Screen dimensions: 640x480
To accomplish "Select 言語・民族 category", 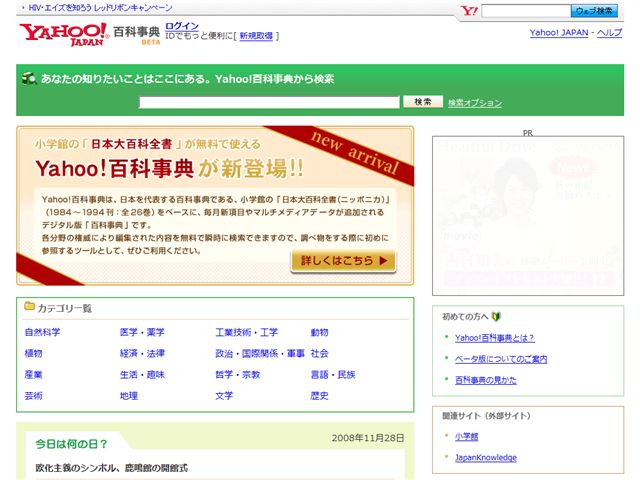I will (333, 375).
